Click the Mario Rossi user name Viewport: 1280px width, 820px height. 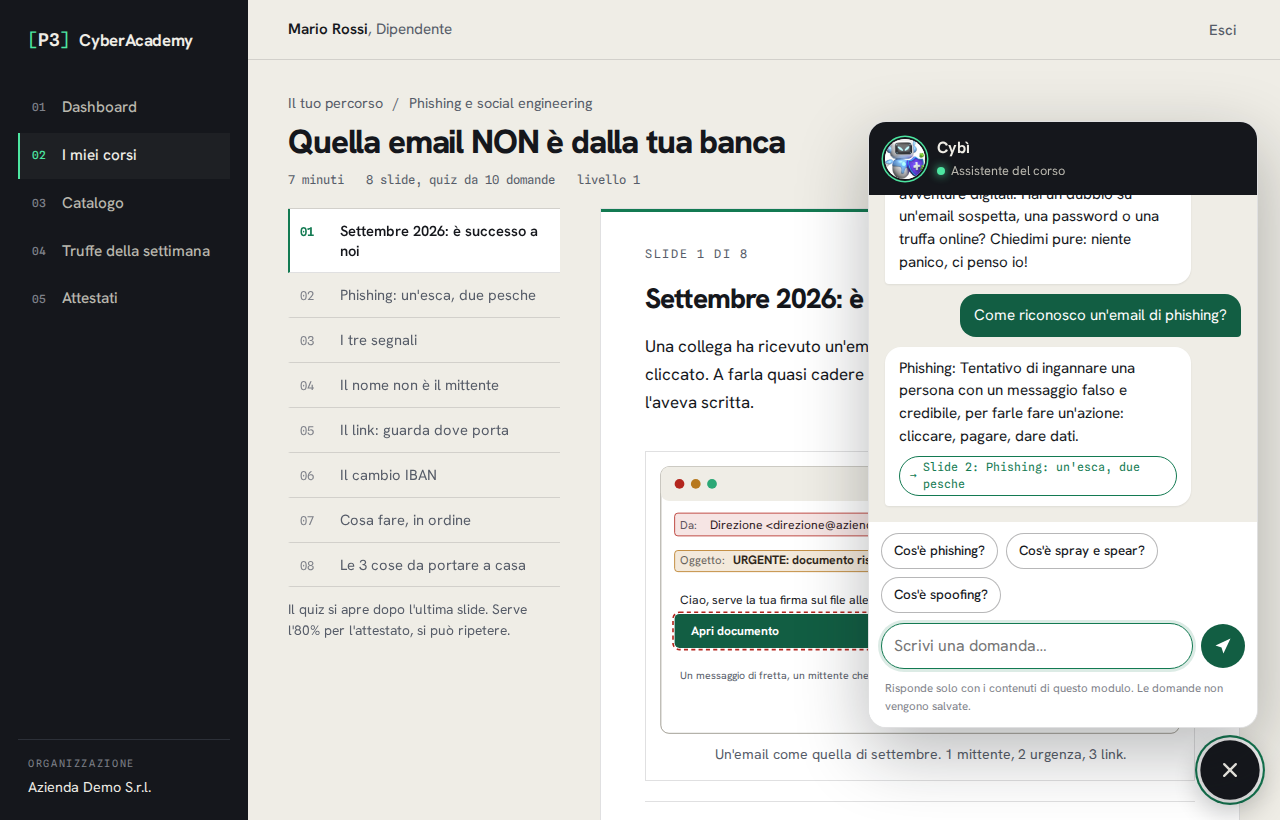(328, 29)
